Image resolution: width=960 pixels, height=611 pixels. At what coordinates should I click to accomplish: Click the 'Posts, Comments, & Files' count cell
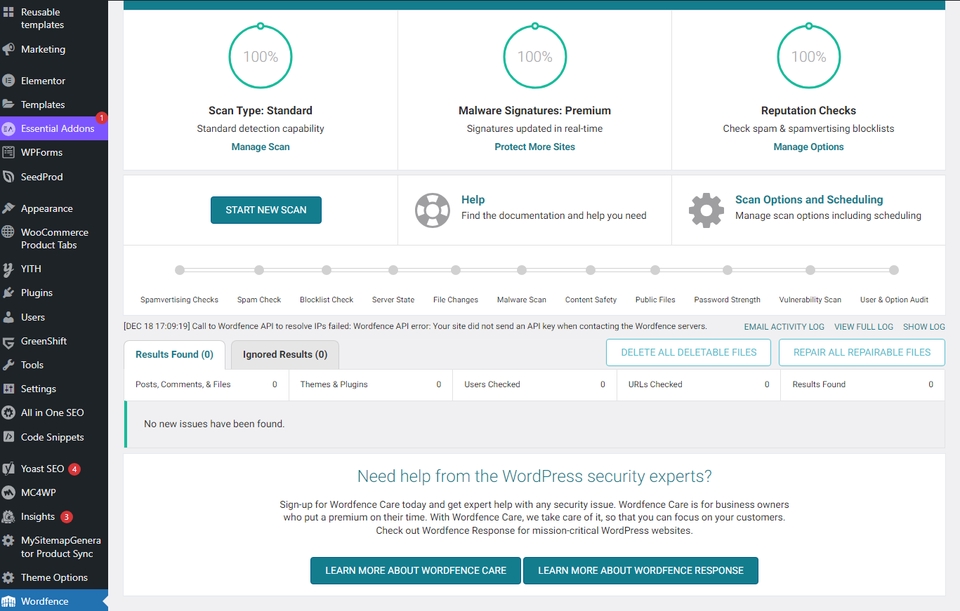coord(206,384)
